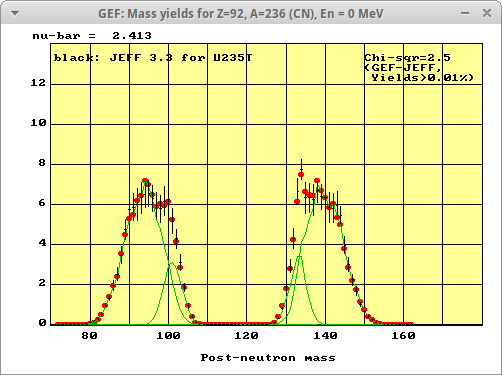Close the GEF mass yields window
Image resolution: width=502 pixels, height=375 pixels.
click(x=487, y=13)
